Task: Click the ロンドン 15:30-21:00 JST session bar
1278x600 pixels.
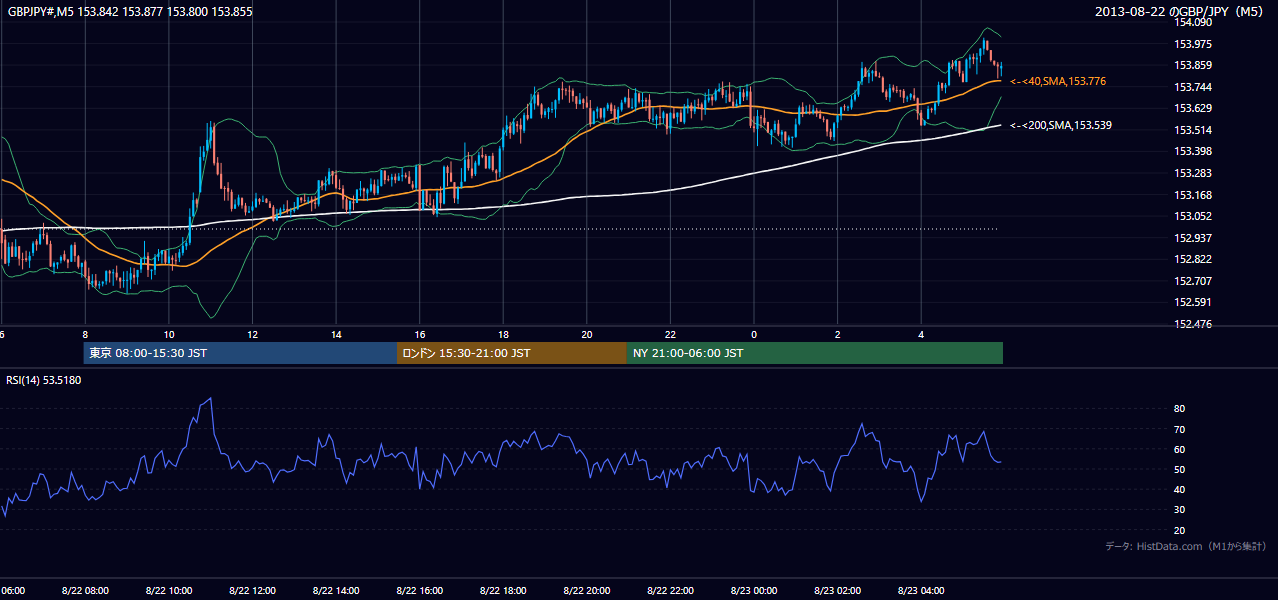Action: (x=512, y=353)
